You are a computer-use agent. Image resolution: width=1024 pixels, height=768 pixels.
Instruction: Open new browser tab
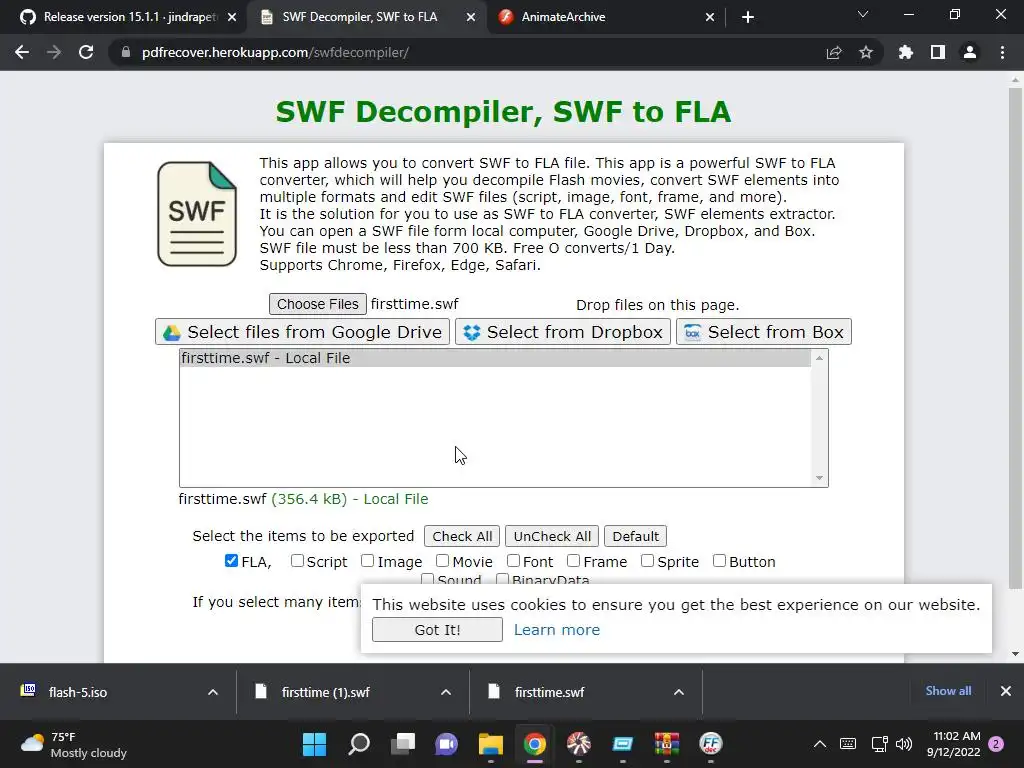[x=748, y=17]
